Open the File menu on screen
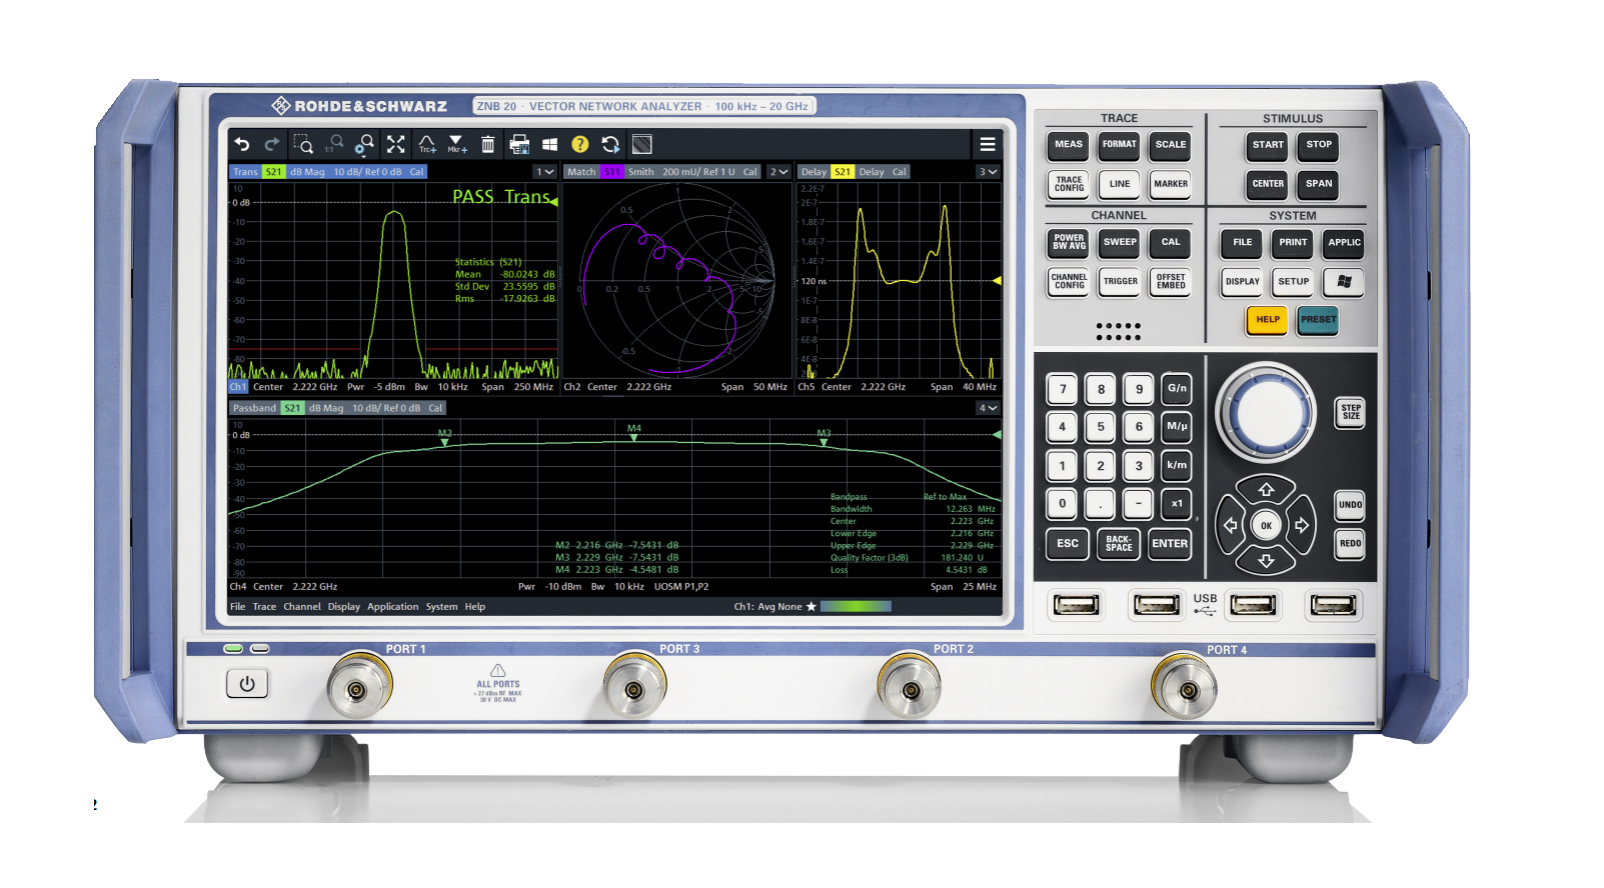1604x888 pixels. [x=237, y=607]
